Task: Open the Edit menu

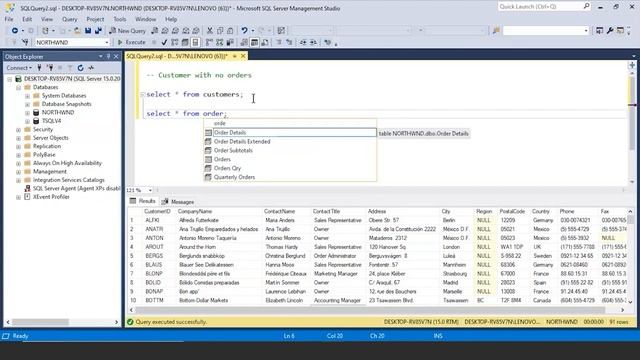Action: tap(27, 19)
